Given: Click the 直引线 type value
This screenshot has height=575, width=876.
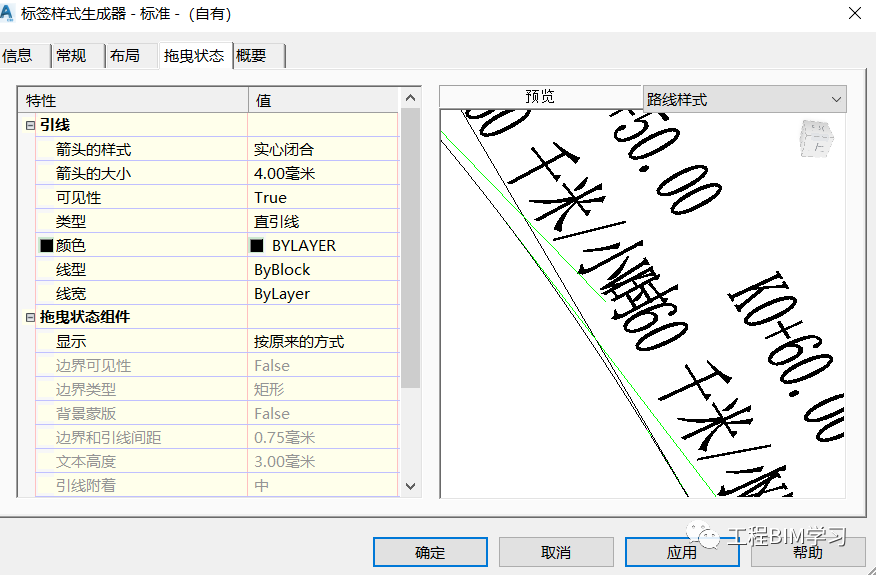Looking at the screenshot, I should (277, 221).
